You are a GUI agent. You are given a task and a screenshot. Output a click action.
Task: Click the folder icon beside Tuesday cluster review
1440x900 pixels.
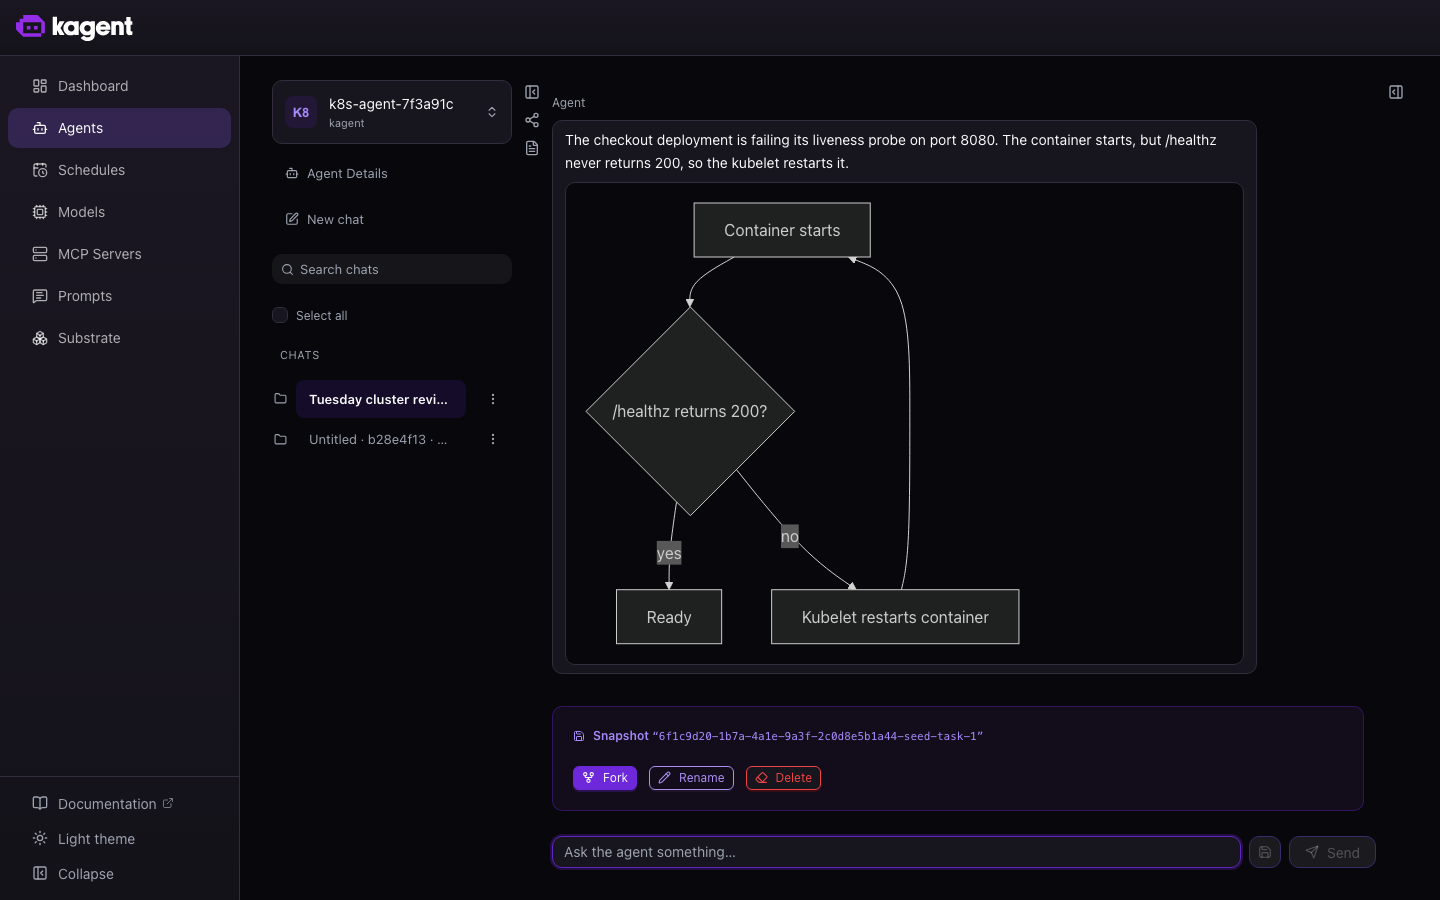coord(280,398)
